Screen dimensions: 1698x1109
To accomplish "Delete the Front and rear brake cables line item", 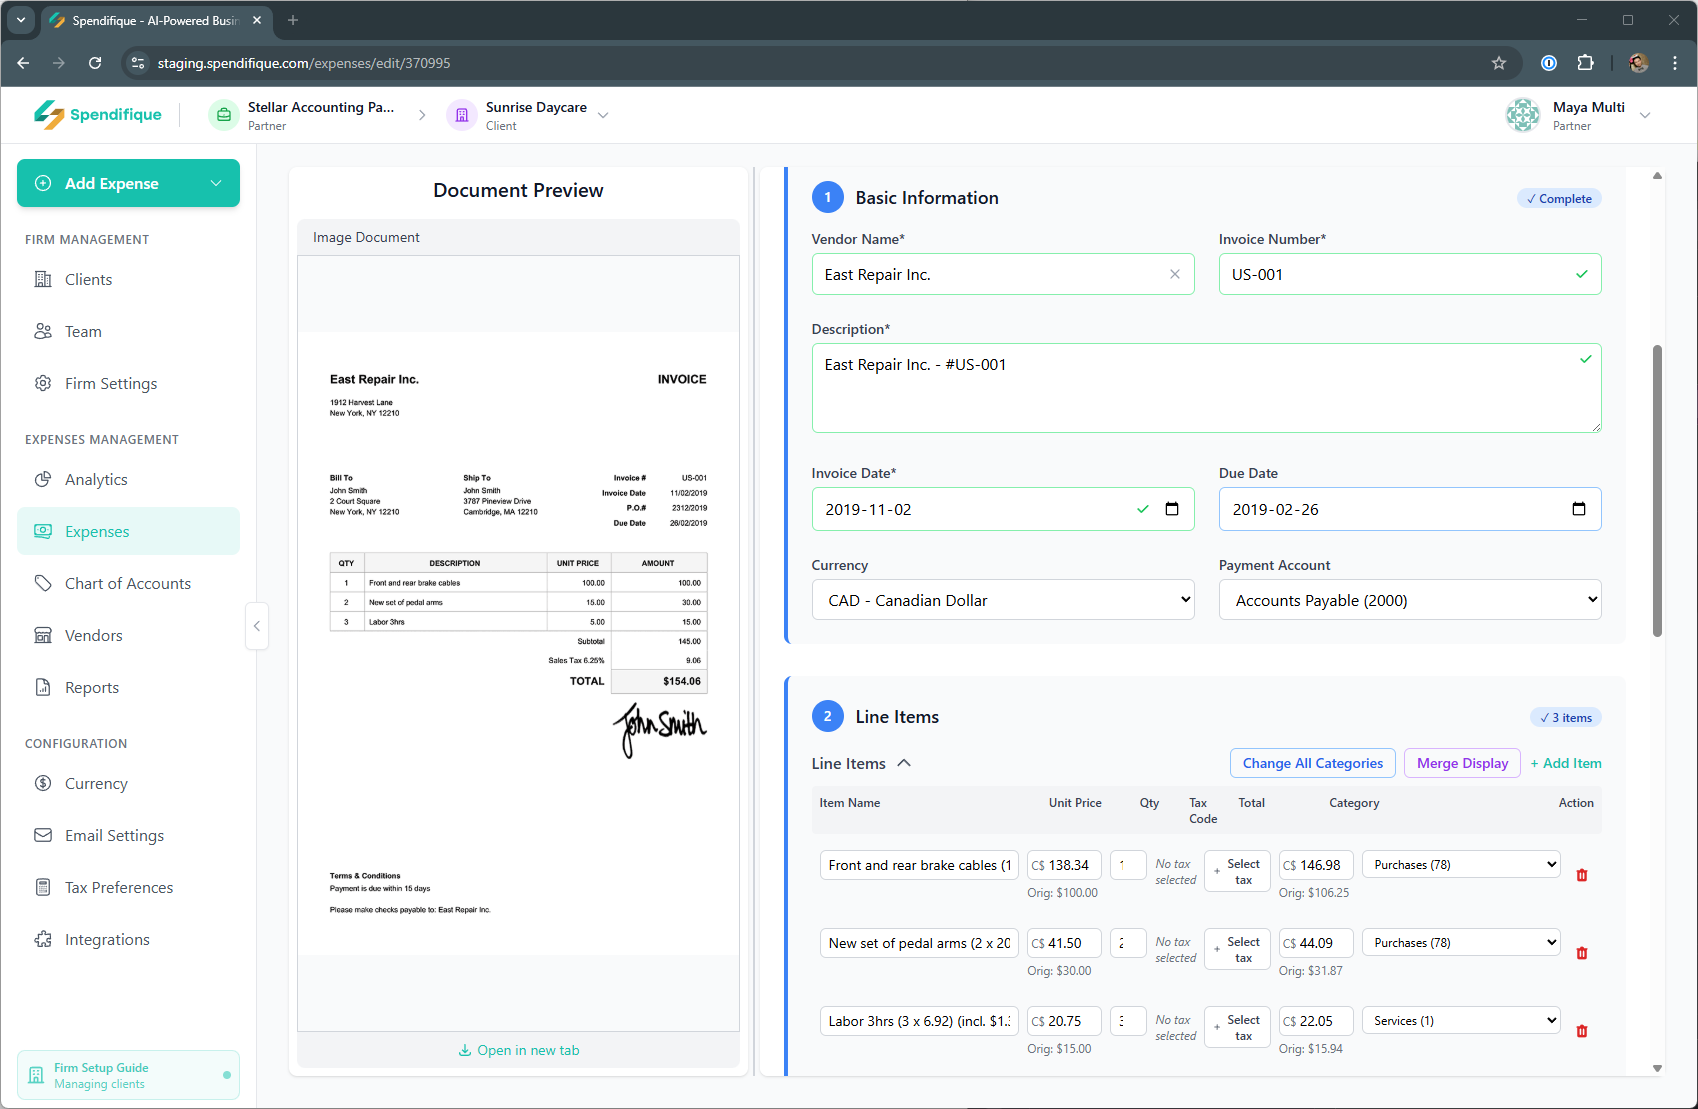I will click(x=1581, y=875).
